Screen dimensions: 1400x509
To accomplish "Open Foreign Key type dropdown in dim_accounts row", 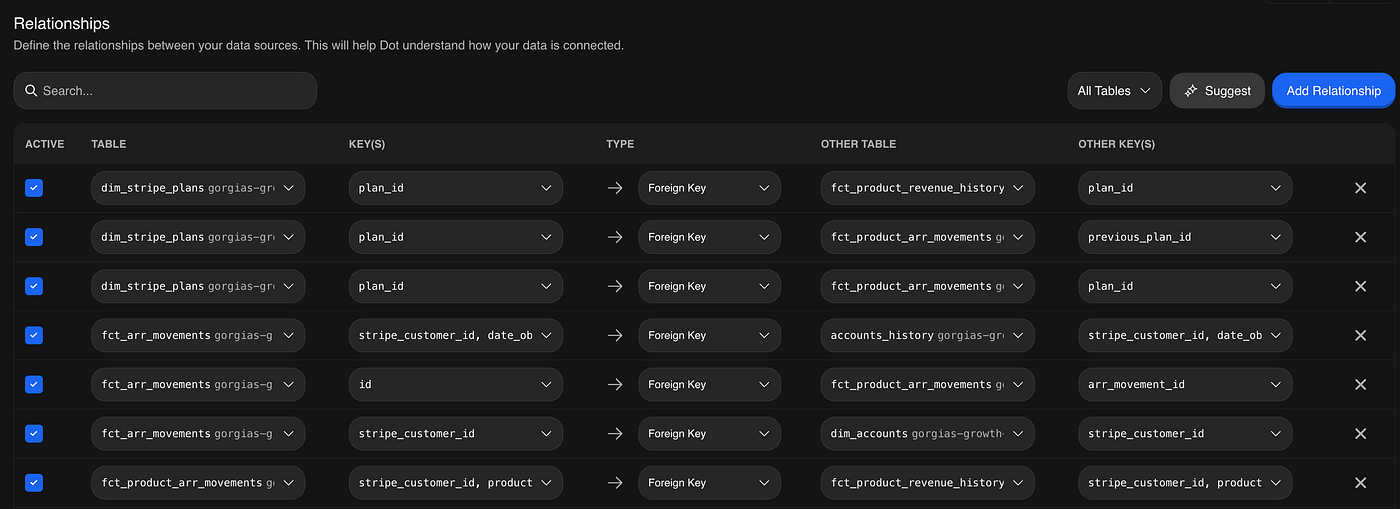I will [x=710, y=434].
